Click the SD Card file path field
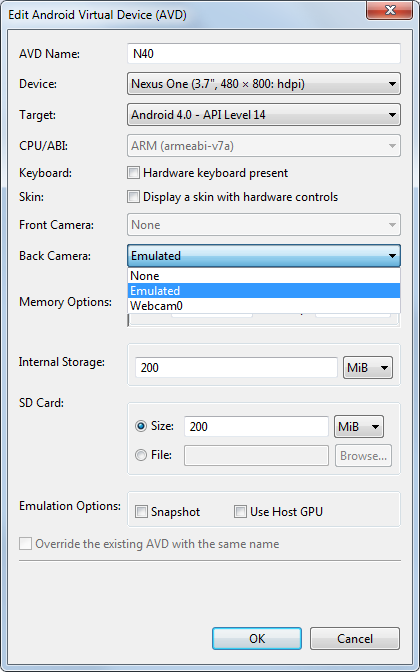420x672 pixels. click(x=256, y=456)
